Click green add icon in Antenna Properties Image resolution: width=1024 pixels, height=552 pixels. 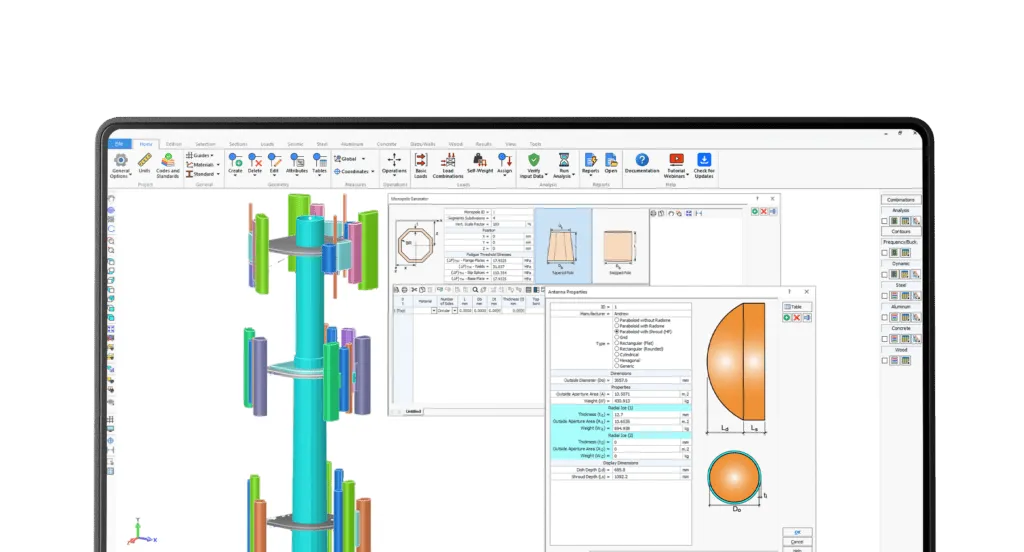(x=787, y=317)
